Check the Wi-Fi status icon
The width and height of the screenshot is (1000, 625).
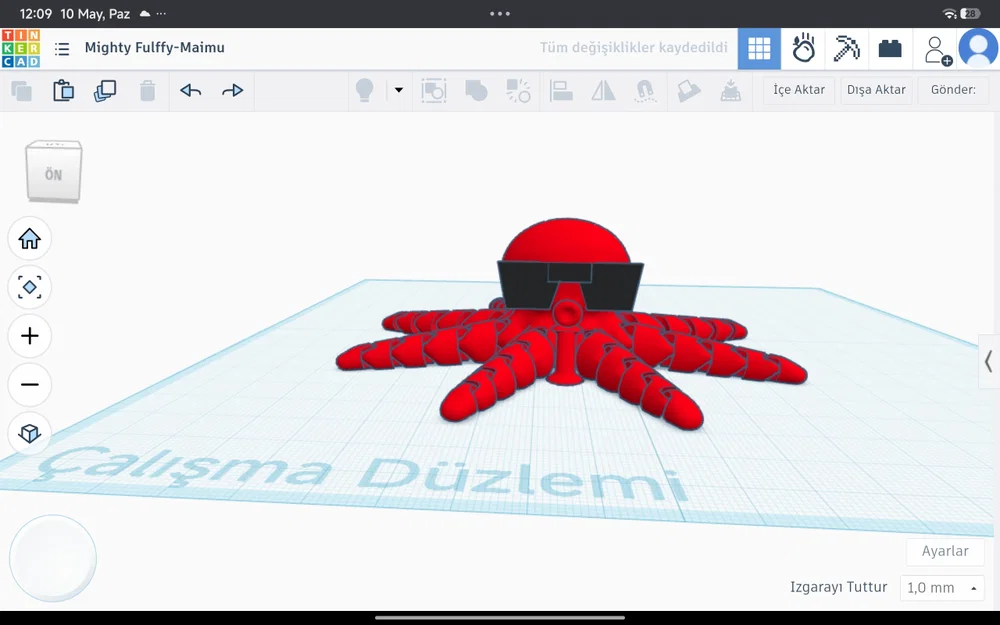coord(950,13)
